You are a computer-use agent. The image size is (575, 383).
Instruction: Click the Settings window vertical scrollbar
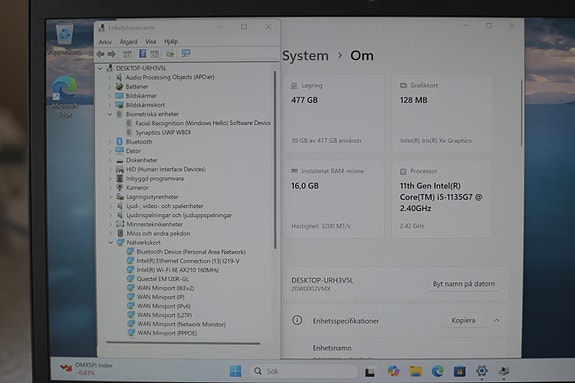(521, 113)
